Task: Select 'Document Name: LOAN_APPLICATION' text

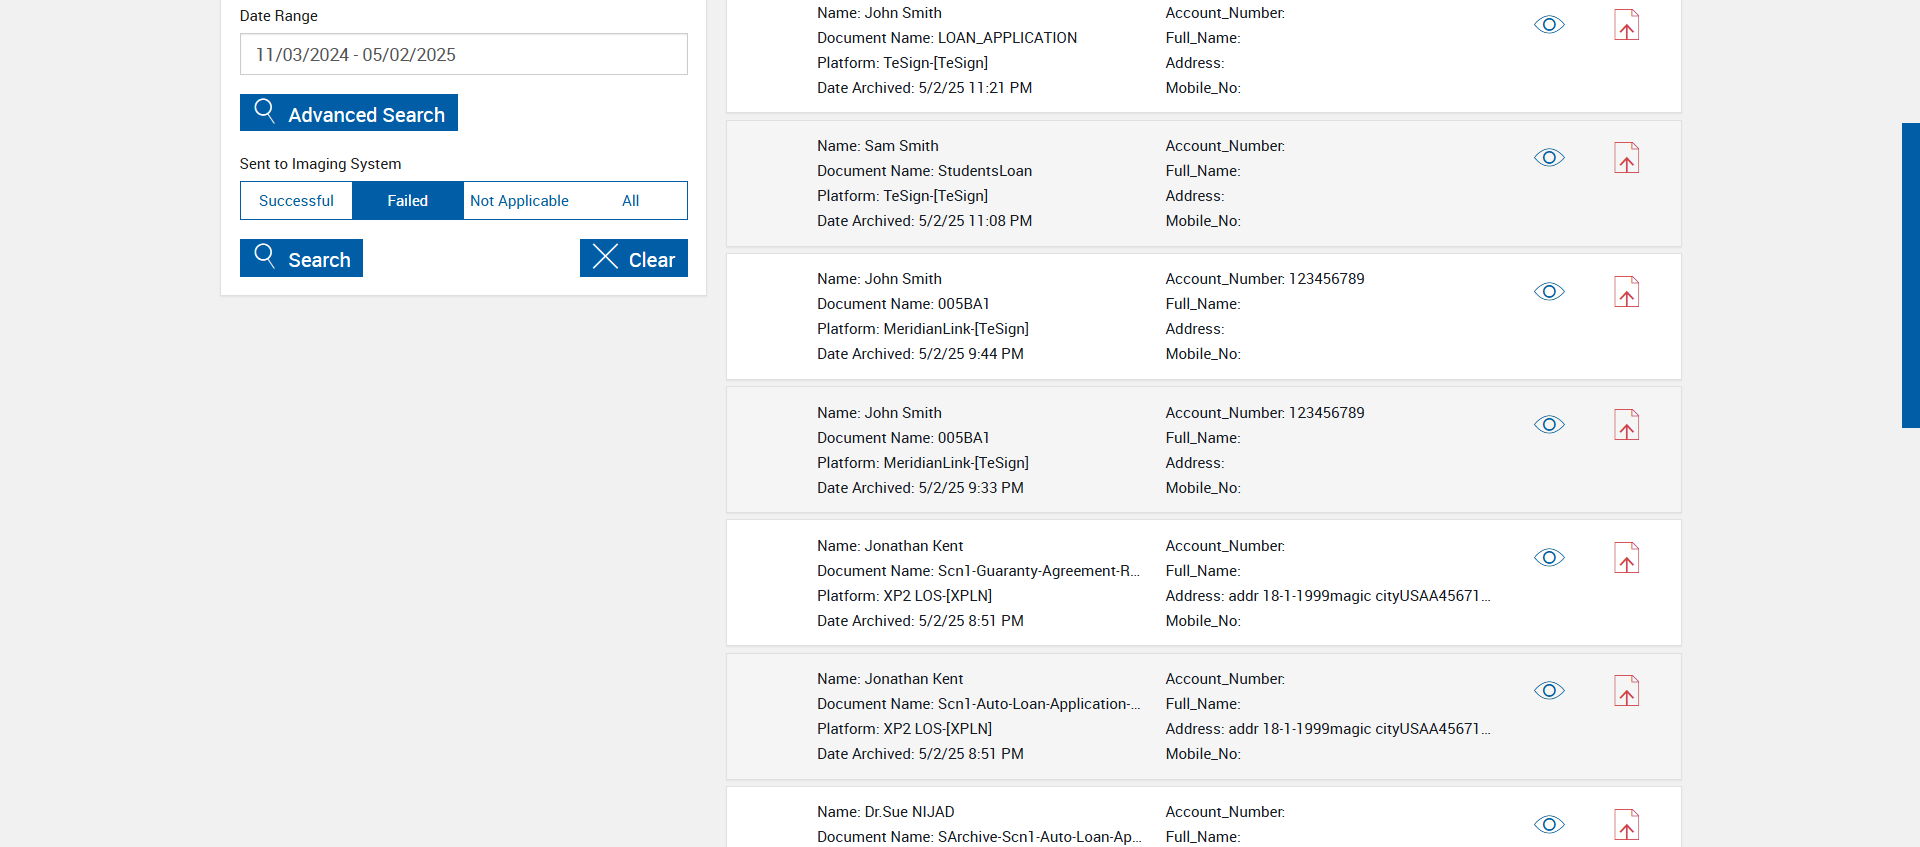Action: [x=947, y=38]
